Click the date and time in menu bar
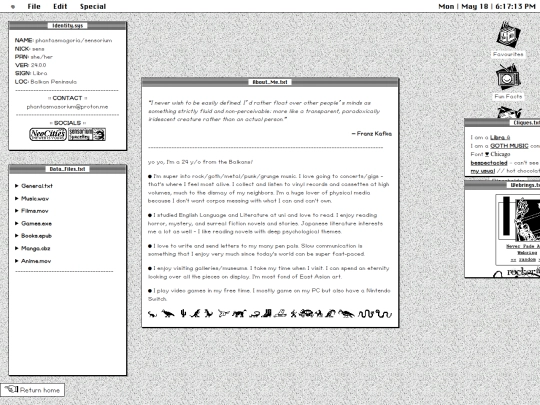This screenshot has height=405, width=540. [x=487, y=7]
